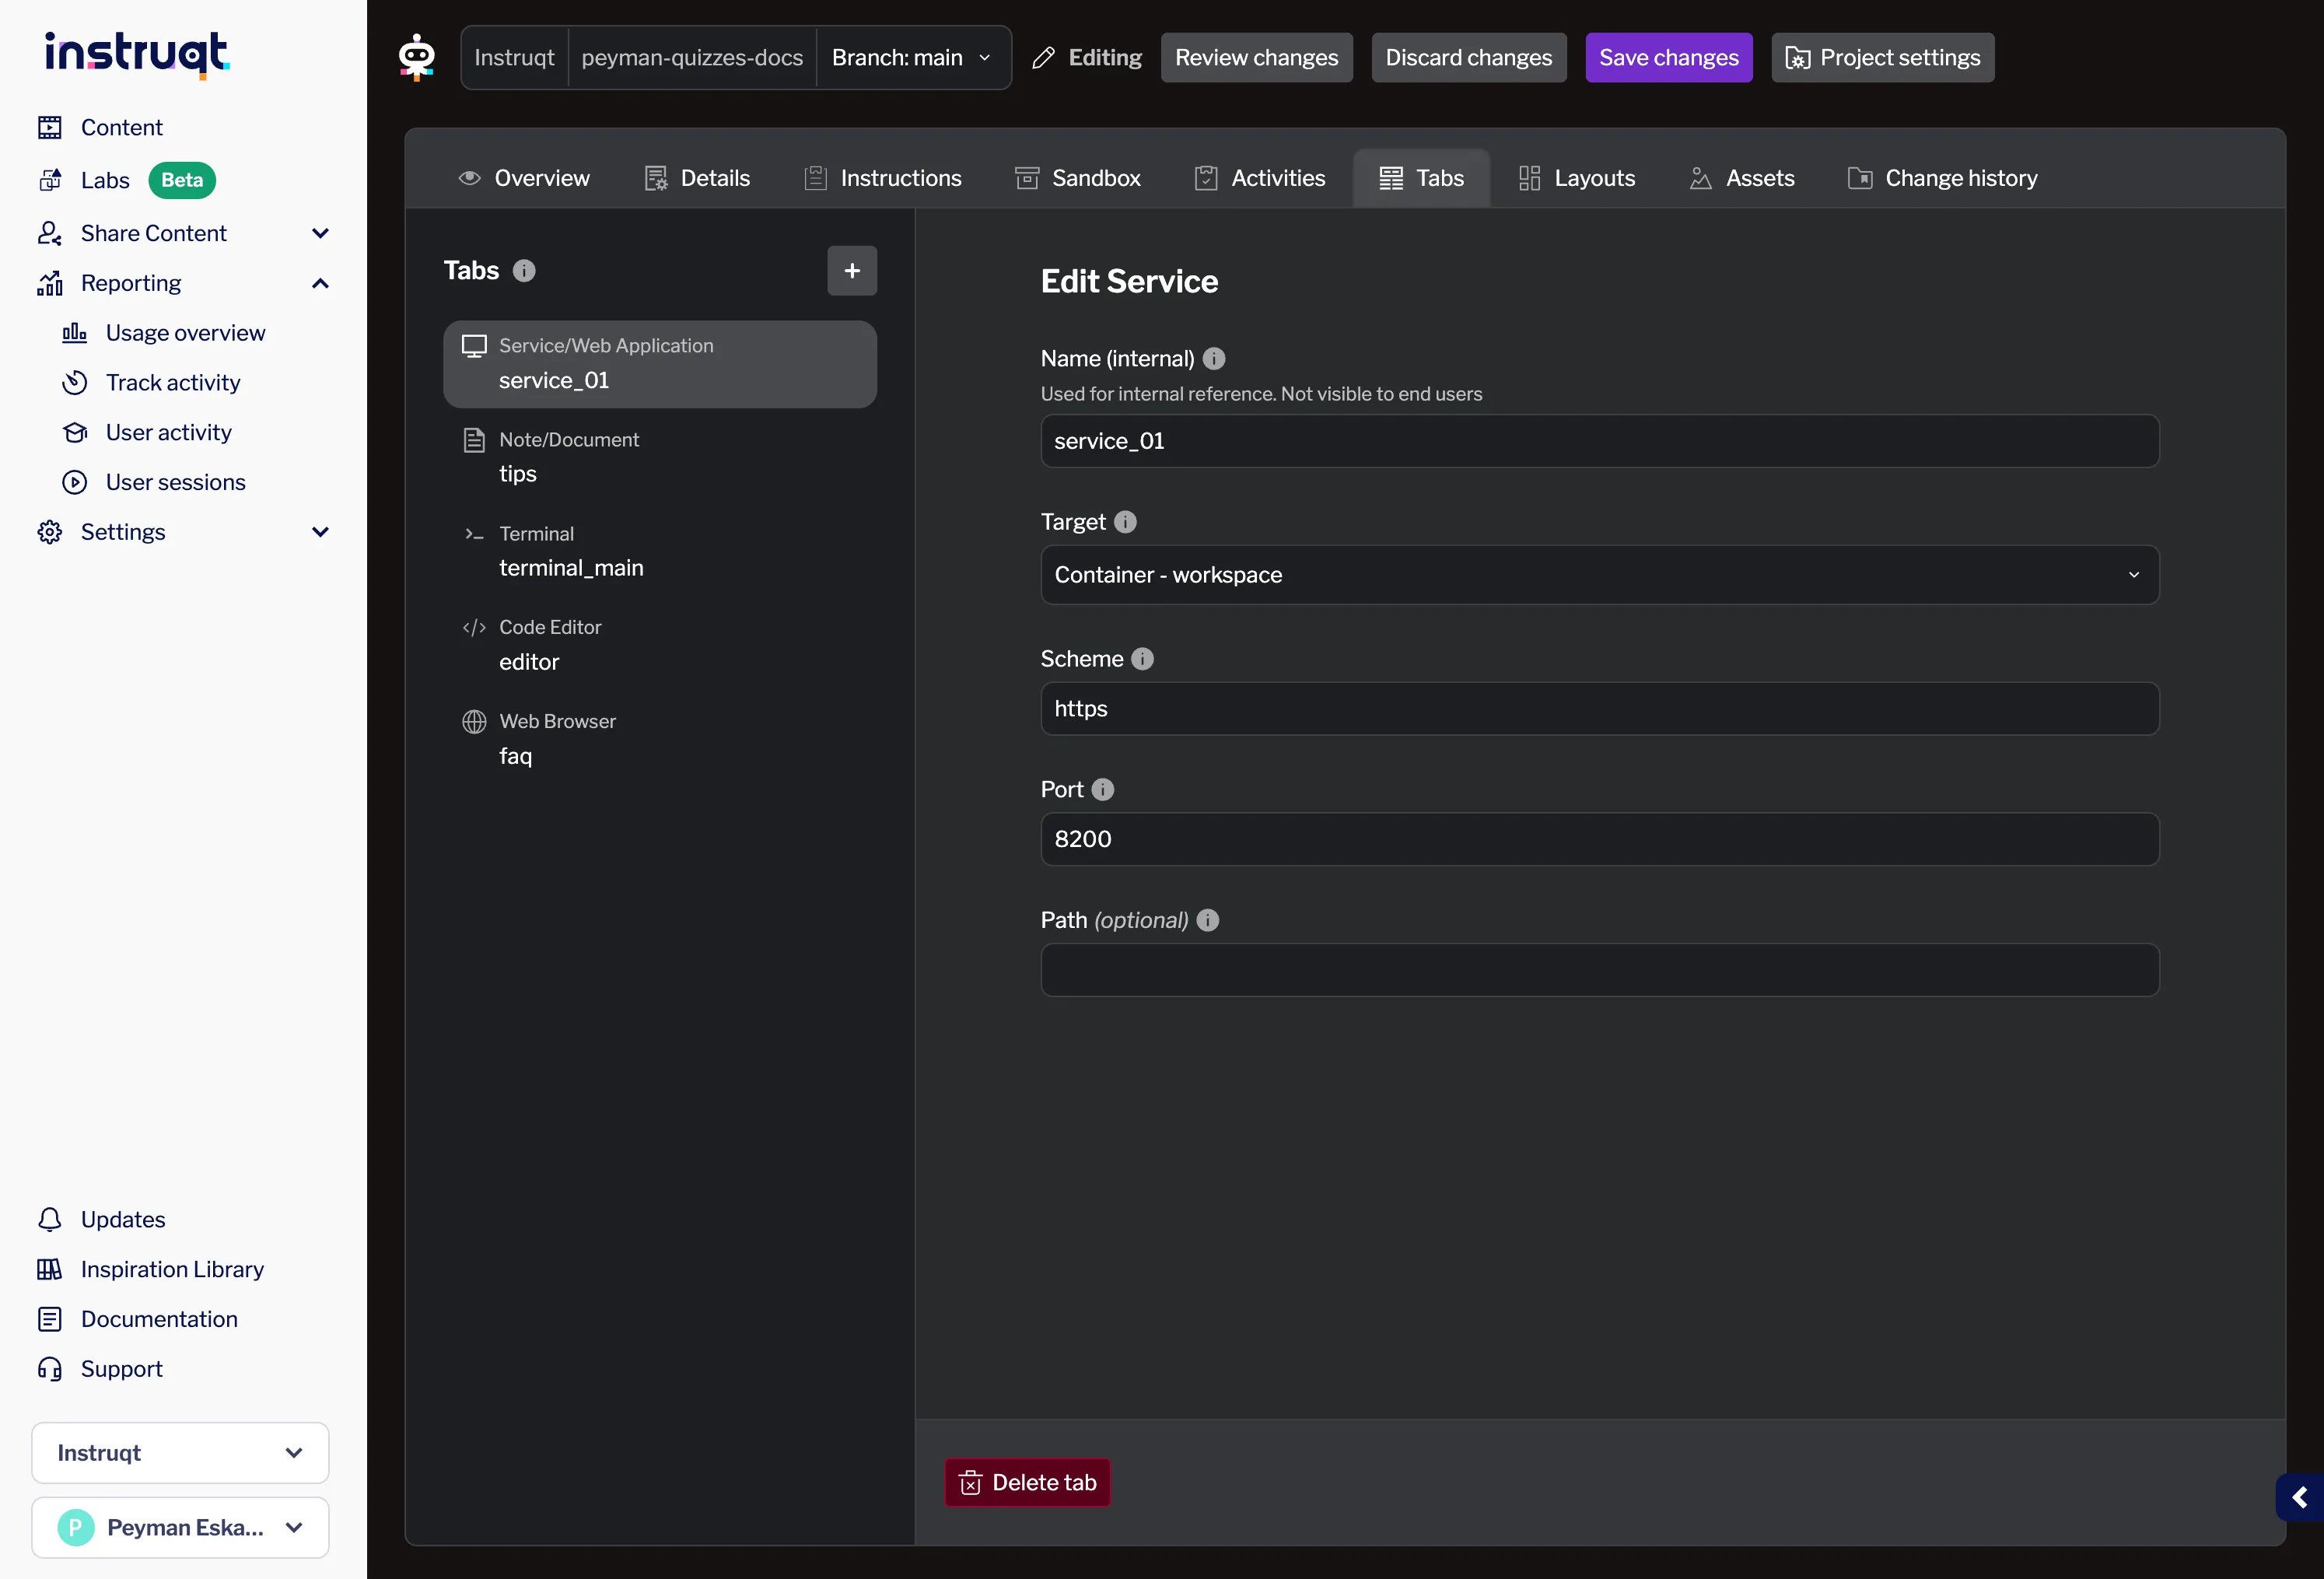This screenshot has width=2324, height=1579.
Task: Click the Instruqt robot logo icon
Action: coord(416,57)
